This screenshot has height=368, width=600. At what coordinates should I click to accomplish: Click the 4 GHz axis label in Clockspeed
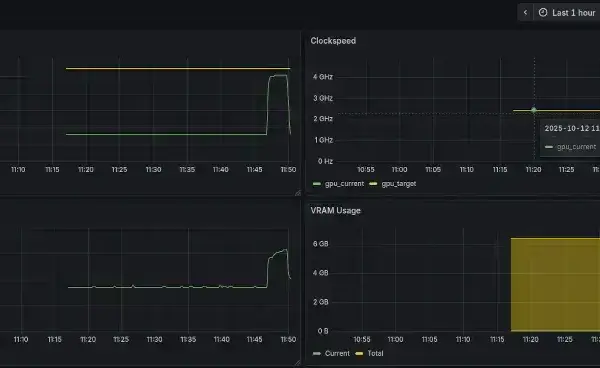coord(323,77)
